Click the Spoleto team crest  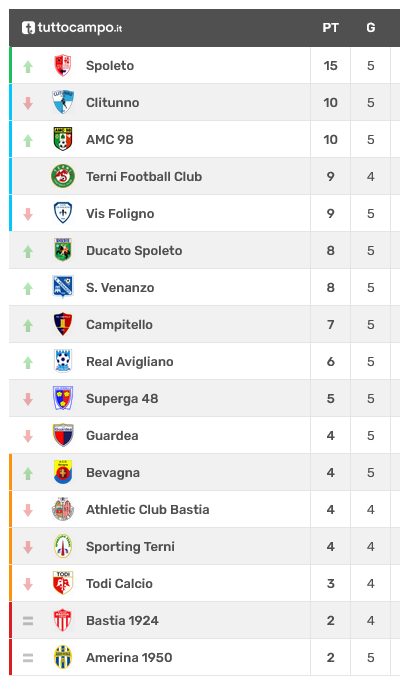click(x=63, y=66)
